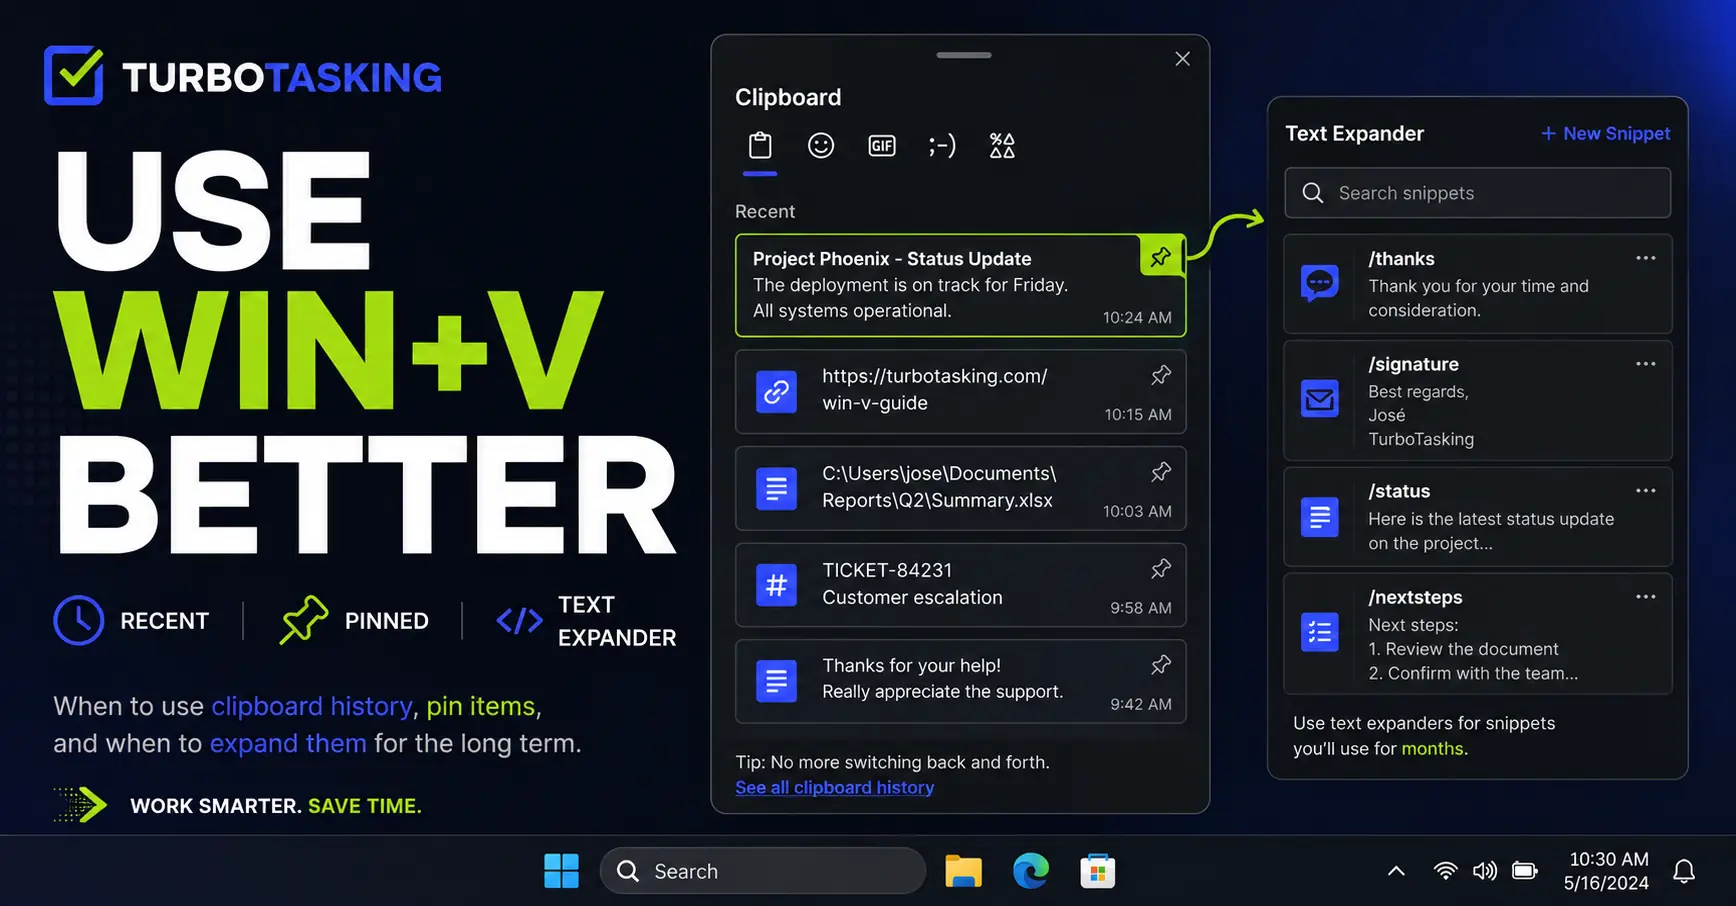This screenshot has height=906, width=1736.
Task: Select Project Phoenix - Status Update text
Action: (892, 259)
